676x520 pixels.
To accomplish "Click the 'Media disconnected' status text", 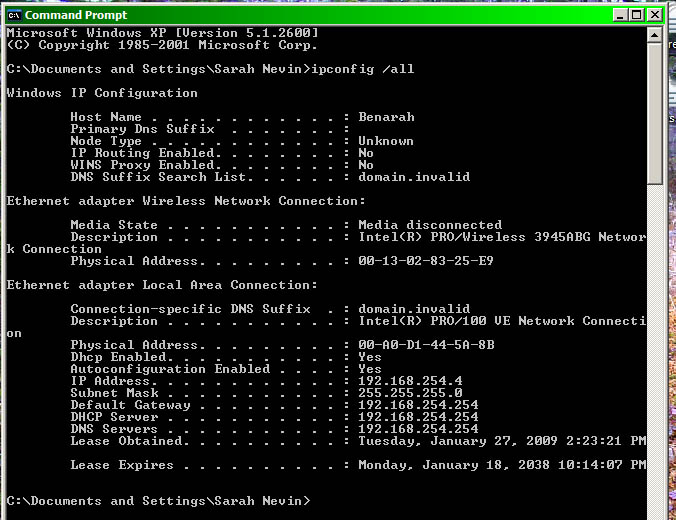I will coord(430,225).
